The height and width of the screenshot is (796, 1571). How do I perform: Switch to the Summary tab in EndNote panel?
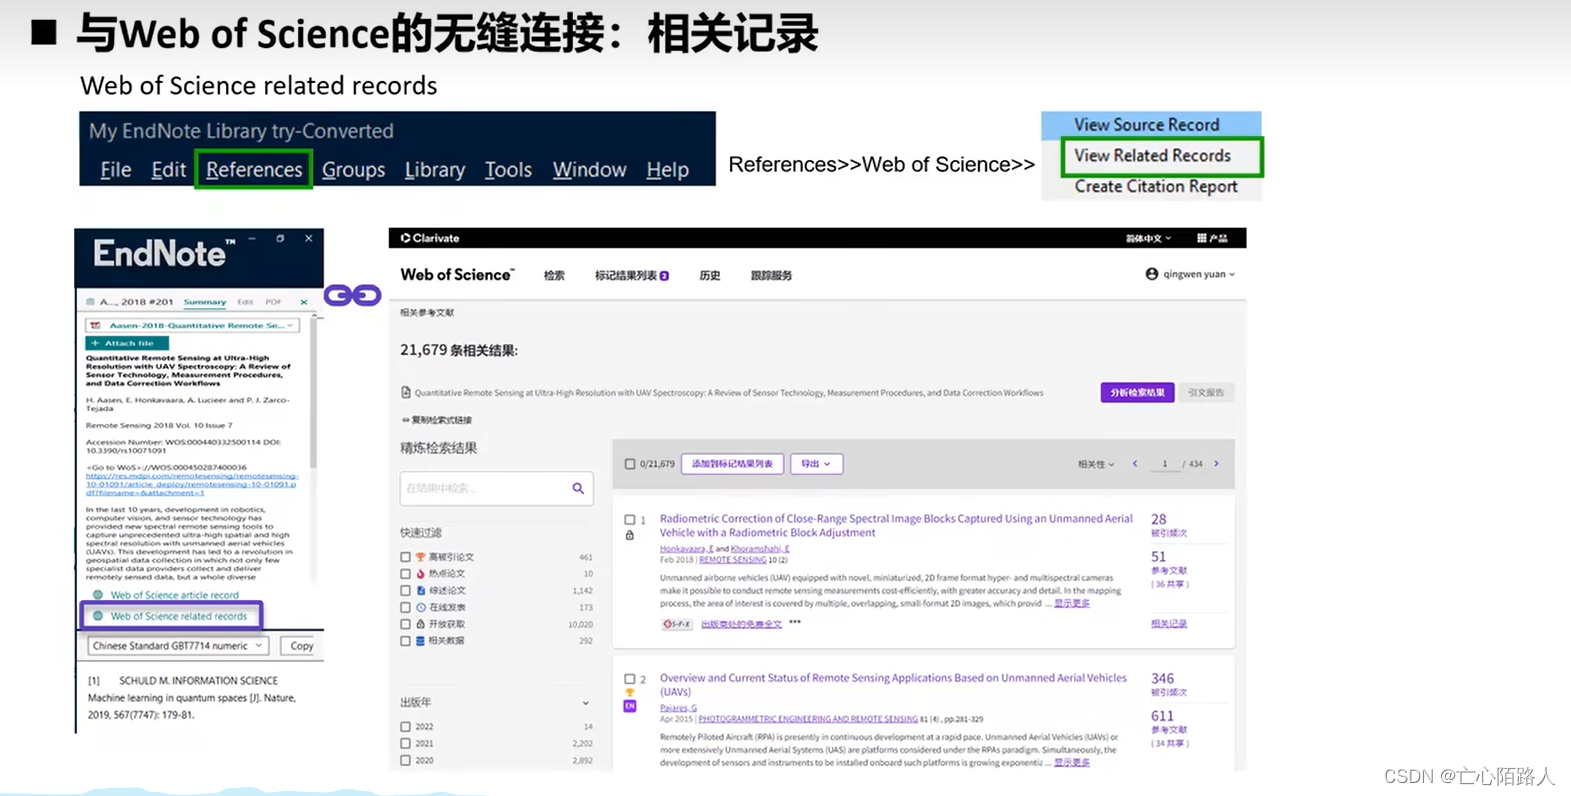pos(204,302)
